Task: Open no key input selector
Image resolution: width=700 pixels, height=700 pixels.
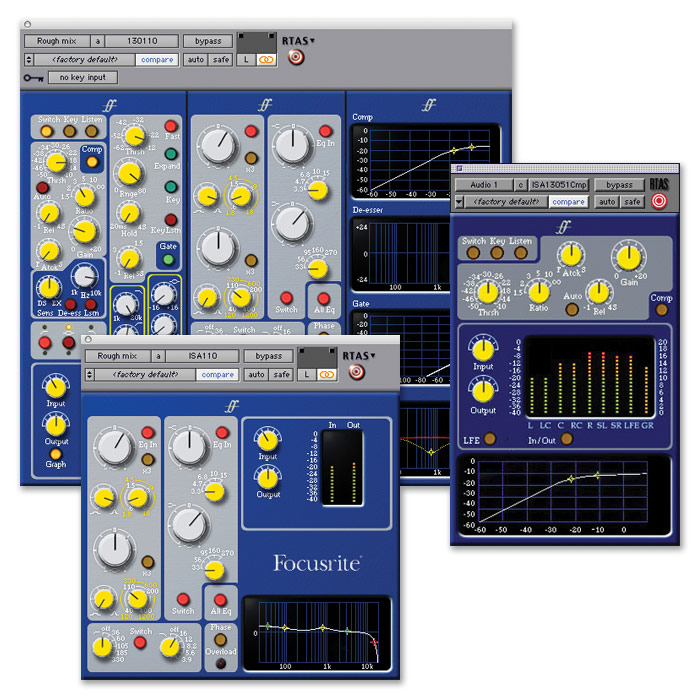Action: pyautogui.click(x=83, y=78)
